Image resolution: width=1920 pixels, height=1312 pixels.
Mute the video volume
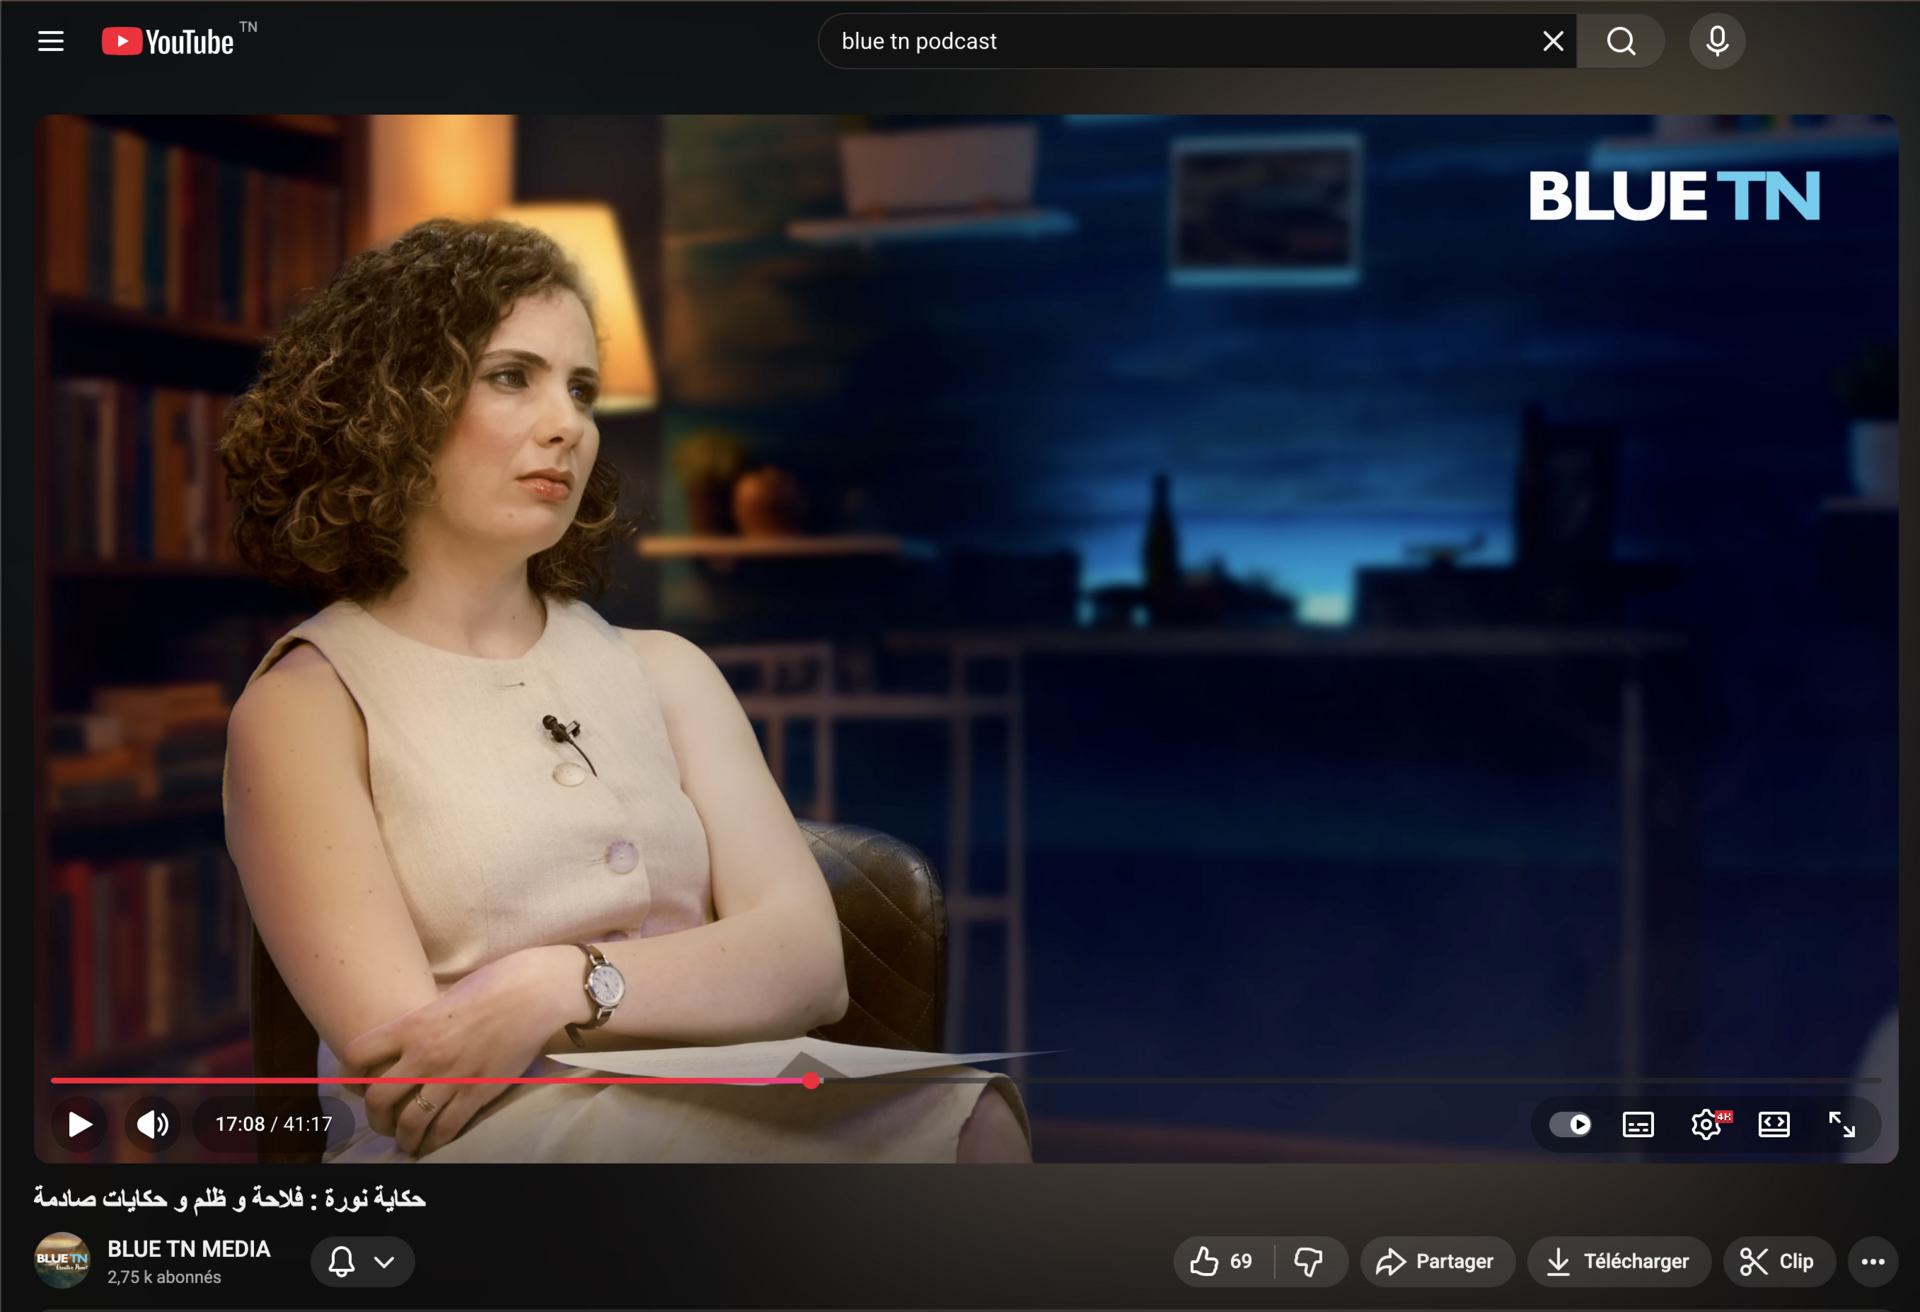(x=152, y=1124)
